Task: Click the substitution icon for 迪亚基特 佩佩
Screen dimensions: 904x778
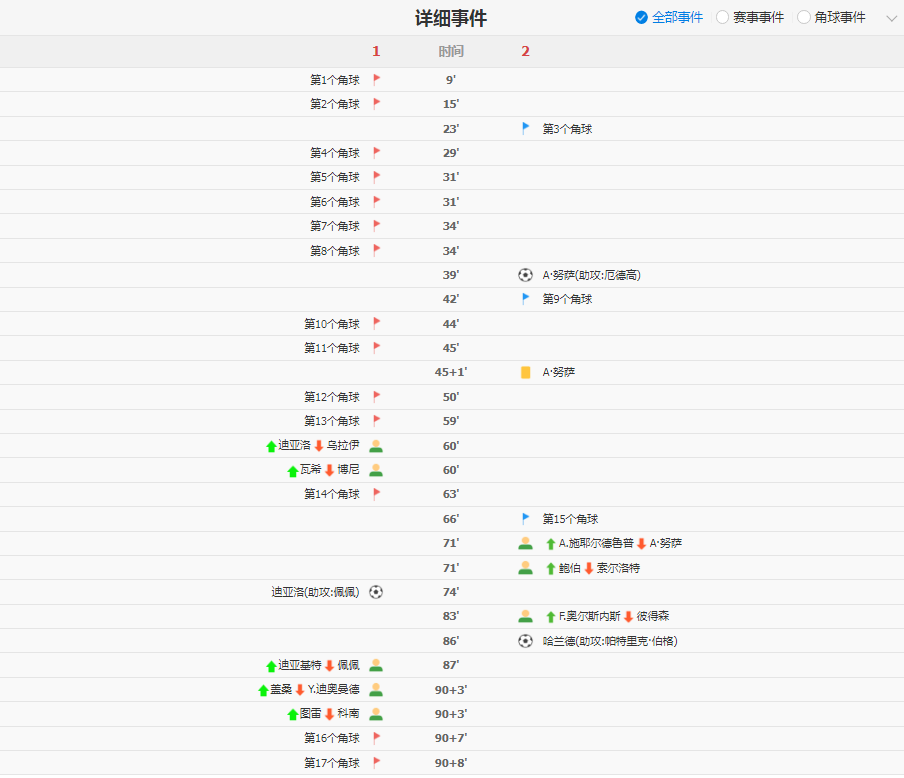Action: (376, 665)
